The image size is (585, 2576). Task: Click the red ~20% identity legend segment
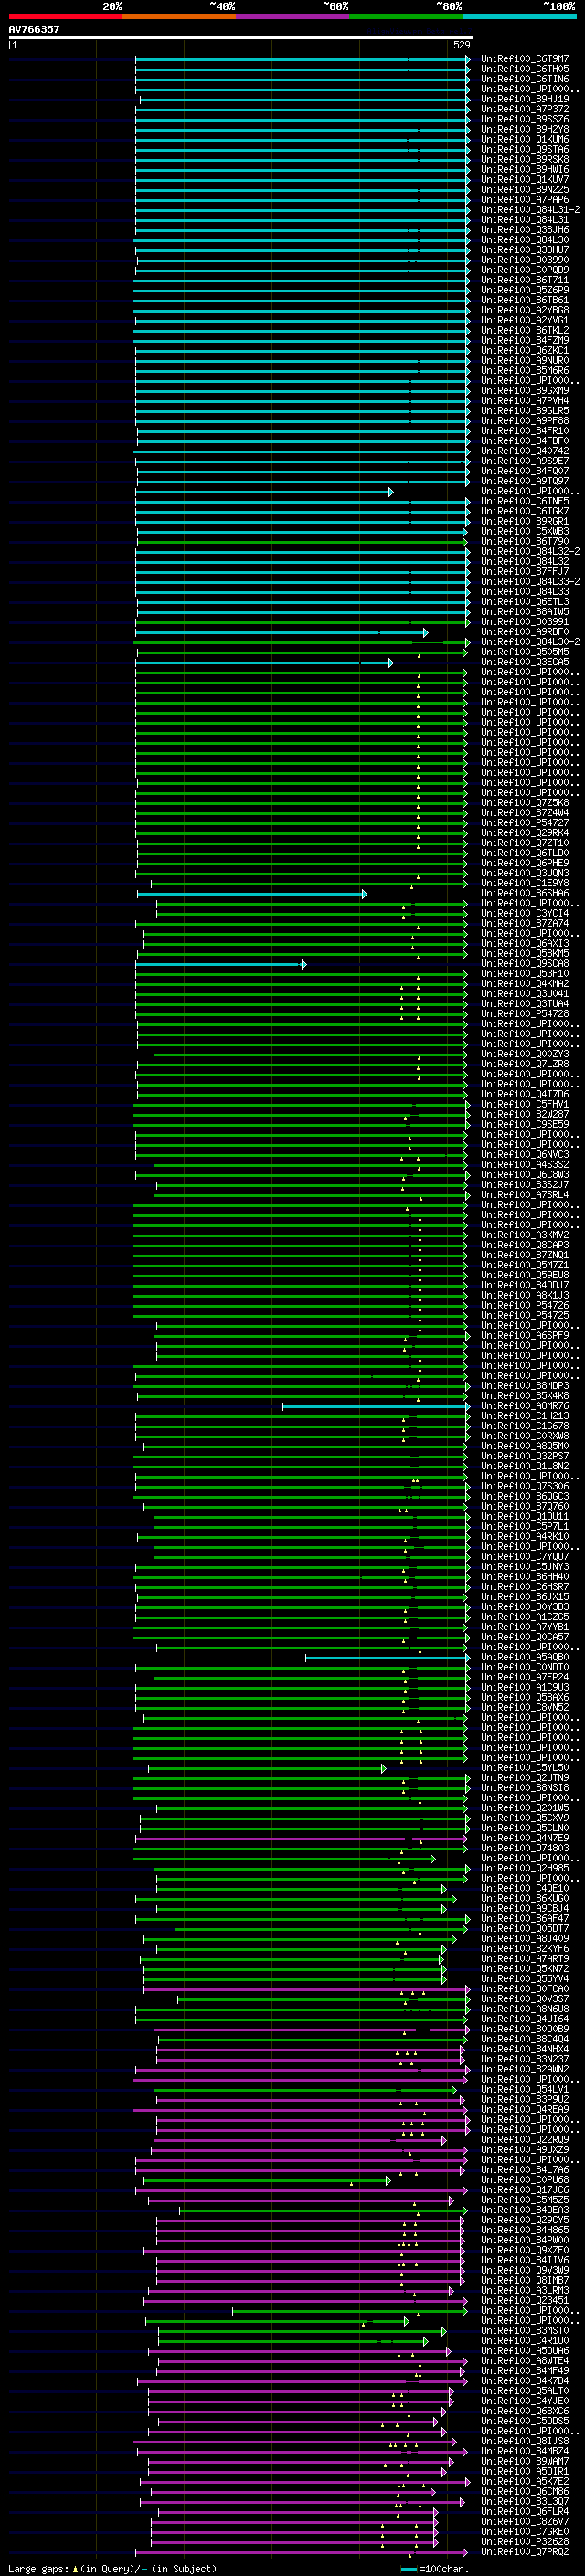[65, 16]
